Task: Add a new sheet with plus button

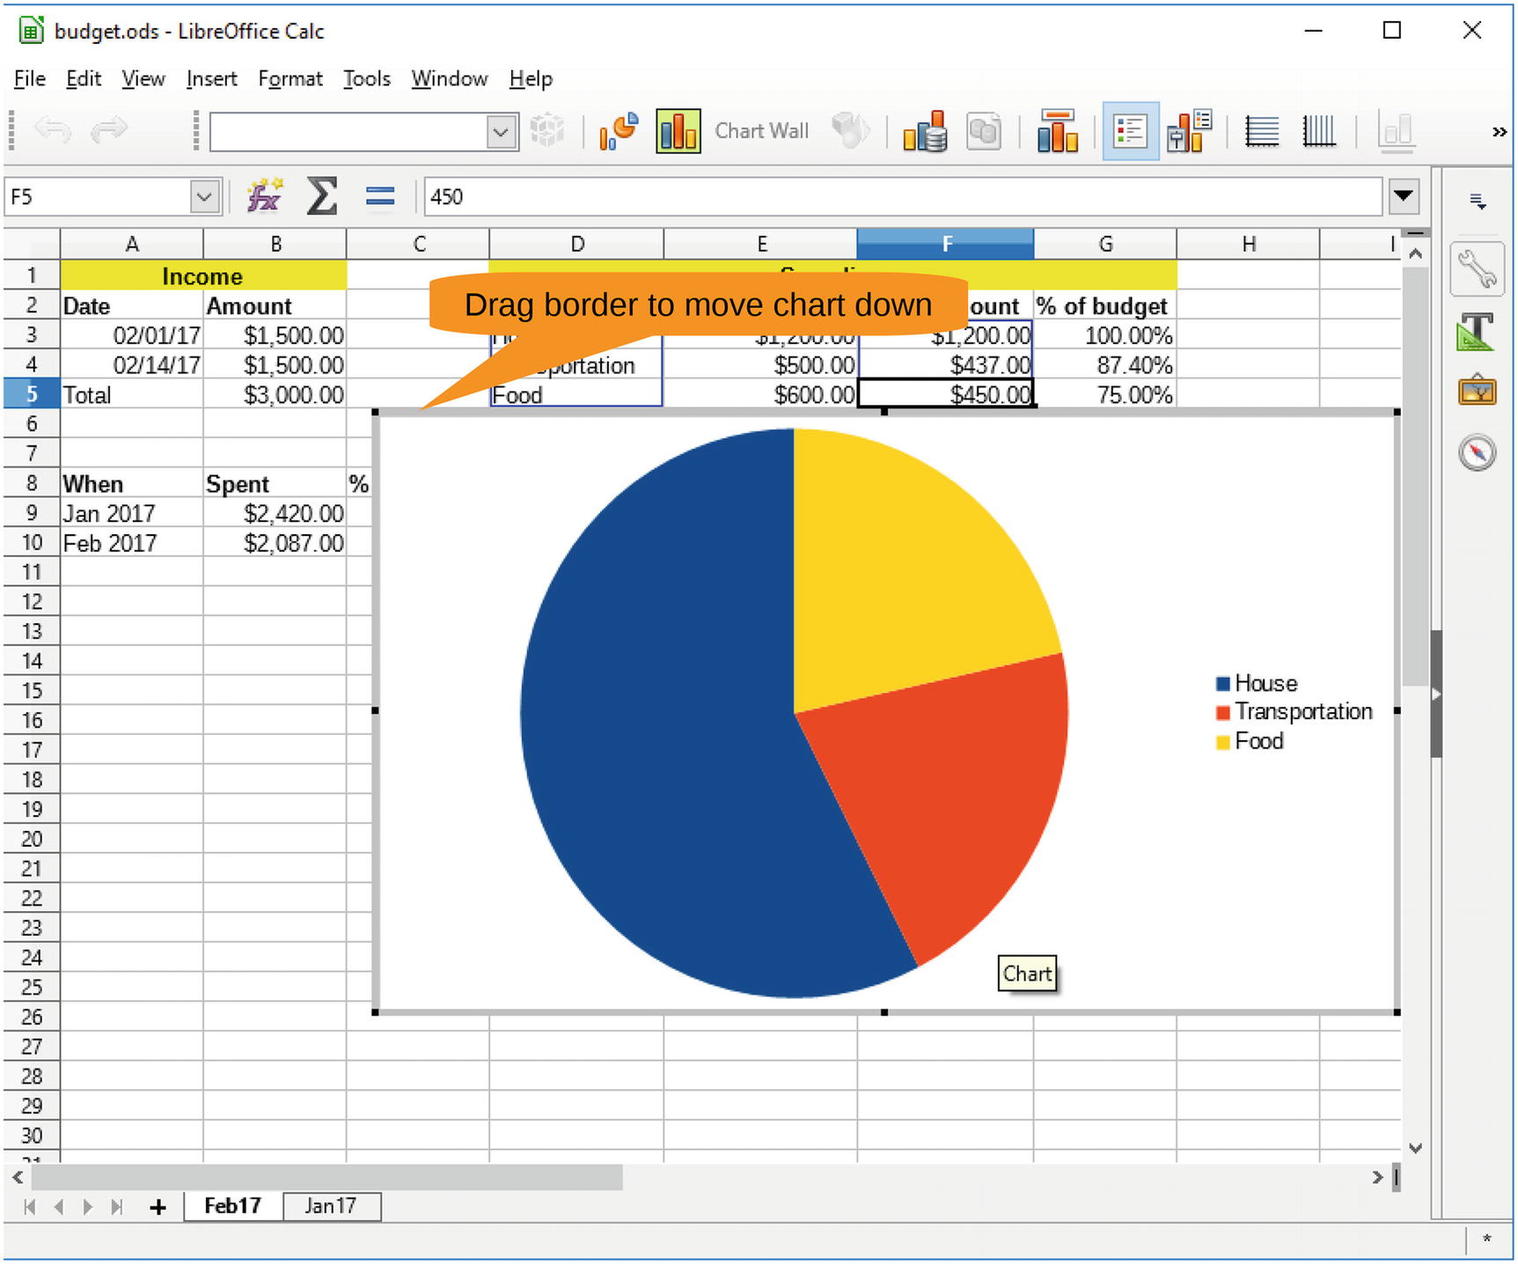Action: [158, 1207]
